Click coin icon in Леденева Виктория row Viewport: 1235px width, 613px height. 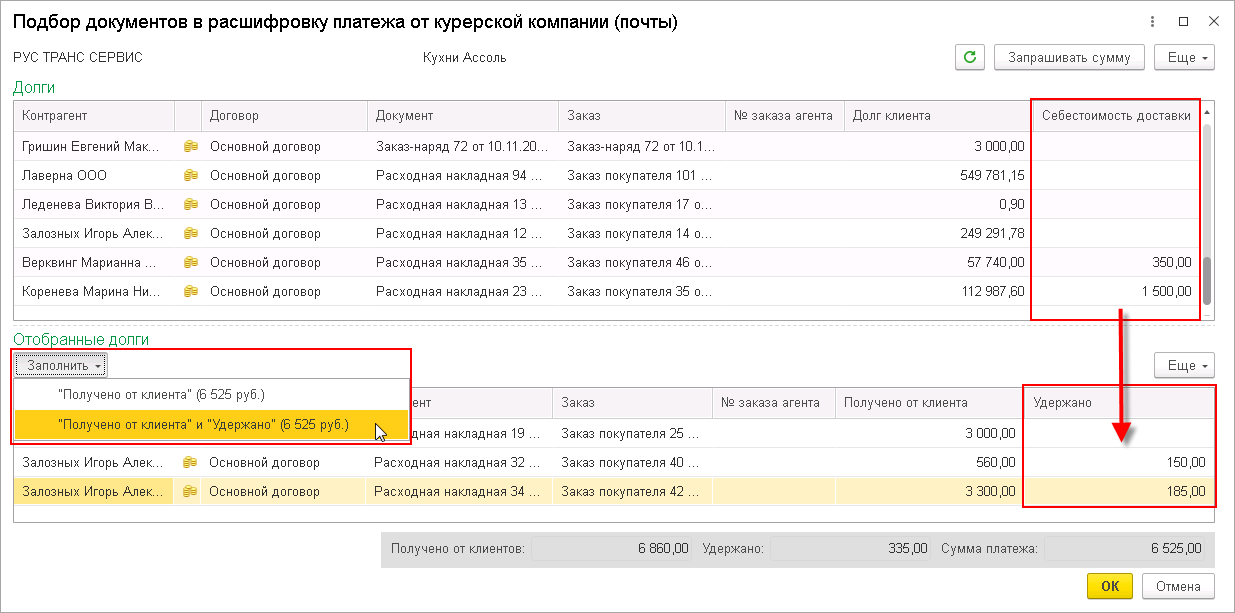click(x=189, y=205)
